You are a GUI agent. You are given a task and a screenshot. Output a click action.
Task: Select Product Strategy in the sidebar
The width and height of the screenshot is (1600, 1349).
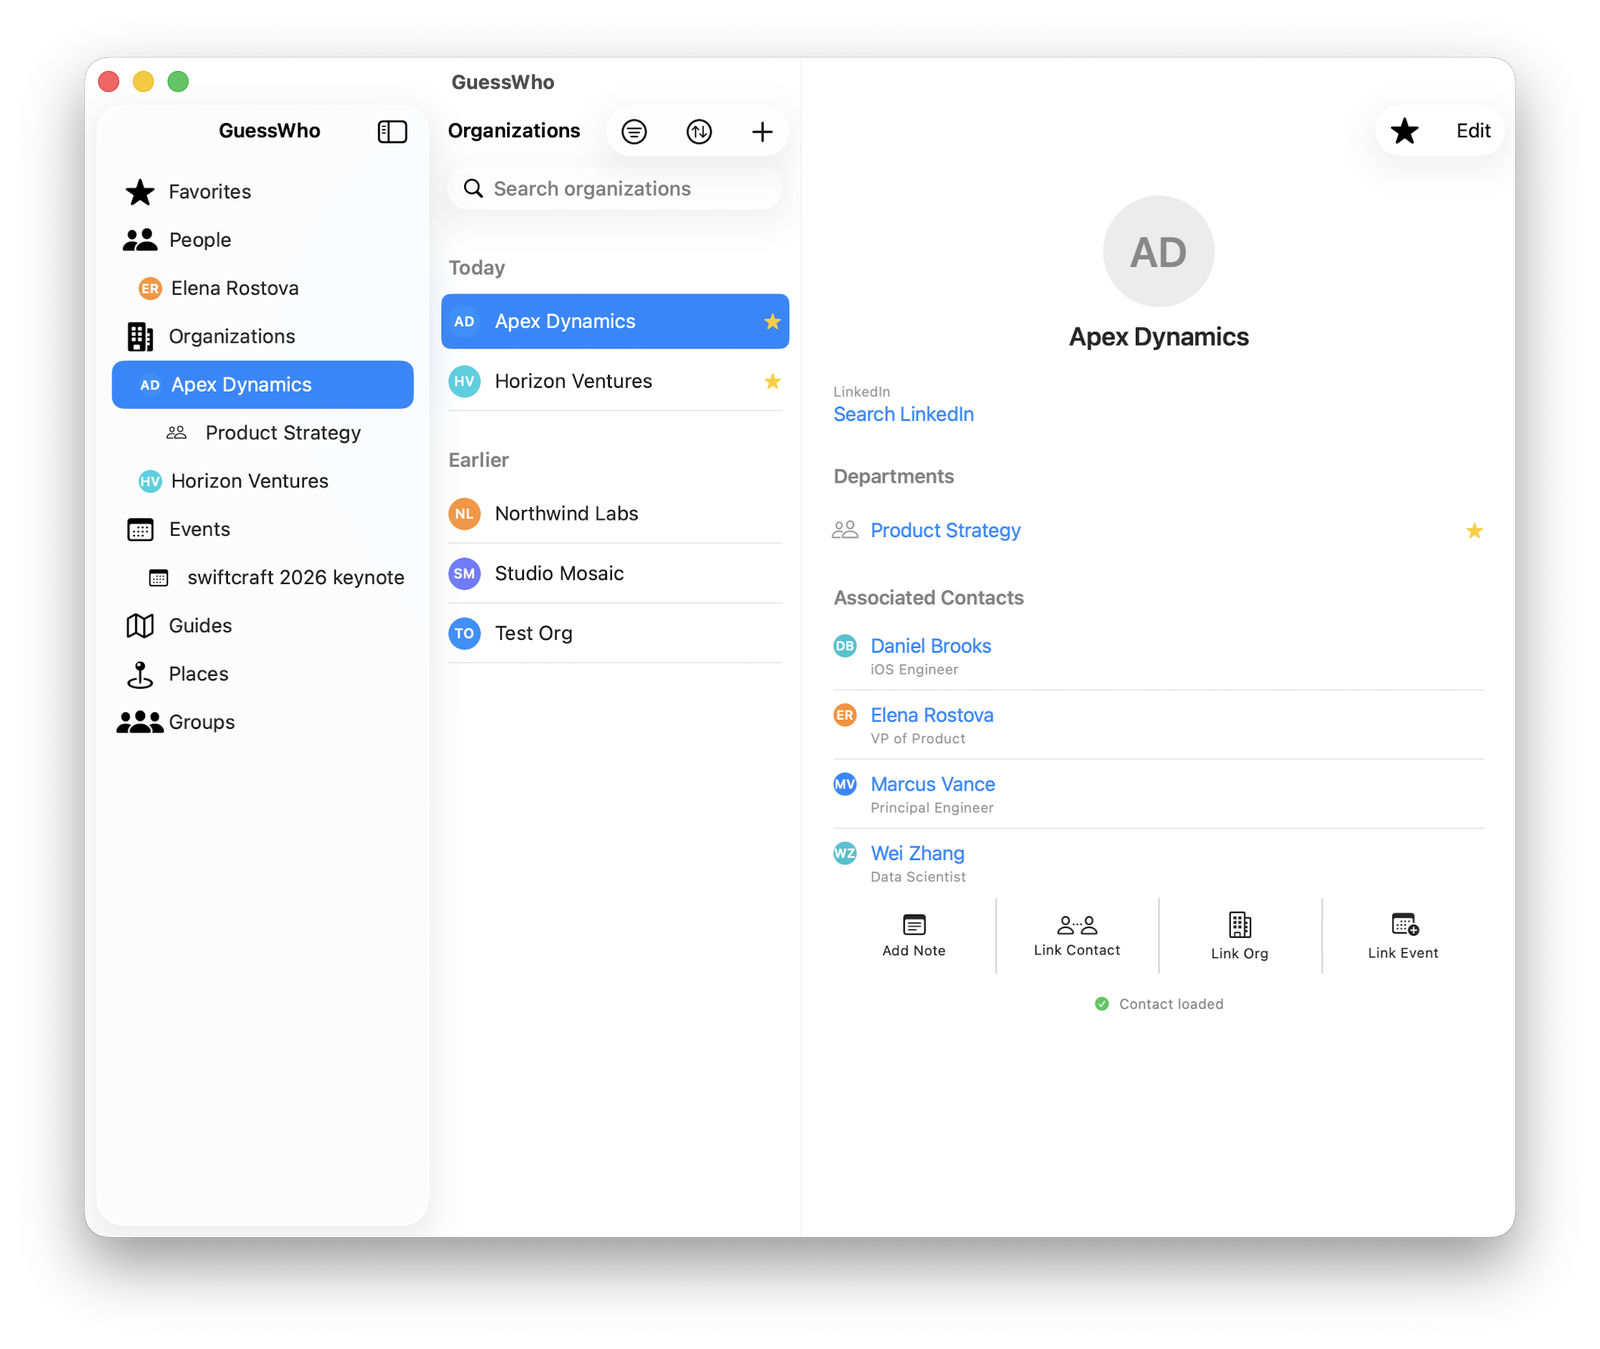pyautogui.click(x=263, y=433)
